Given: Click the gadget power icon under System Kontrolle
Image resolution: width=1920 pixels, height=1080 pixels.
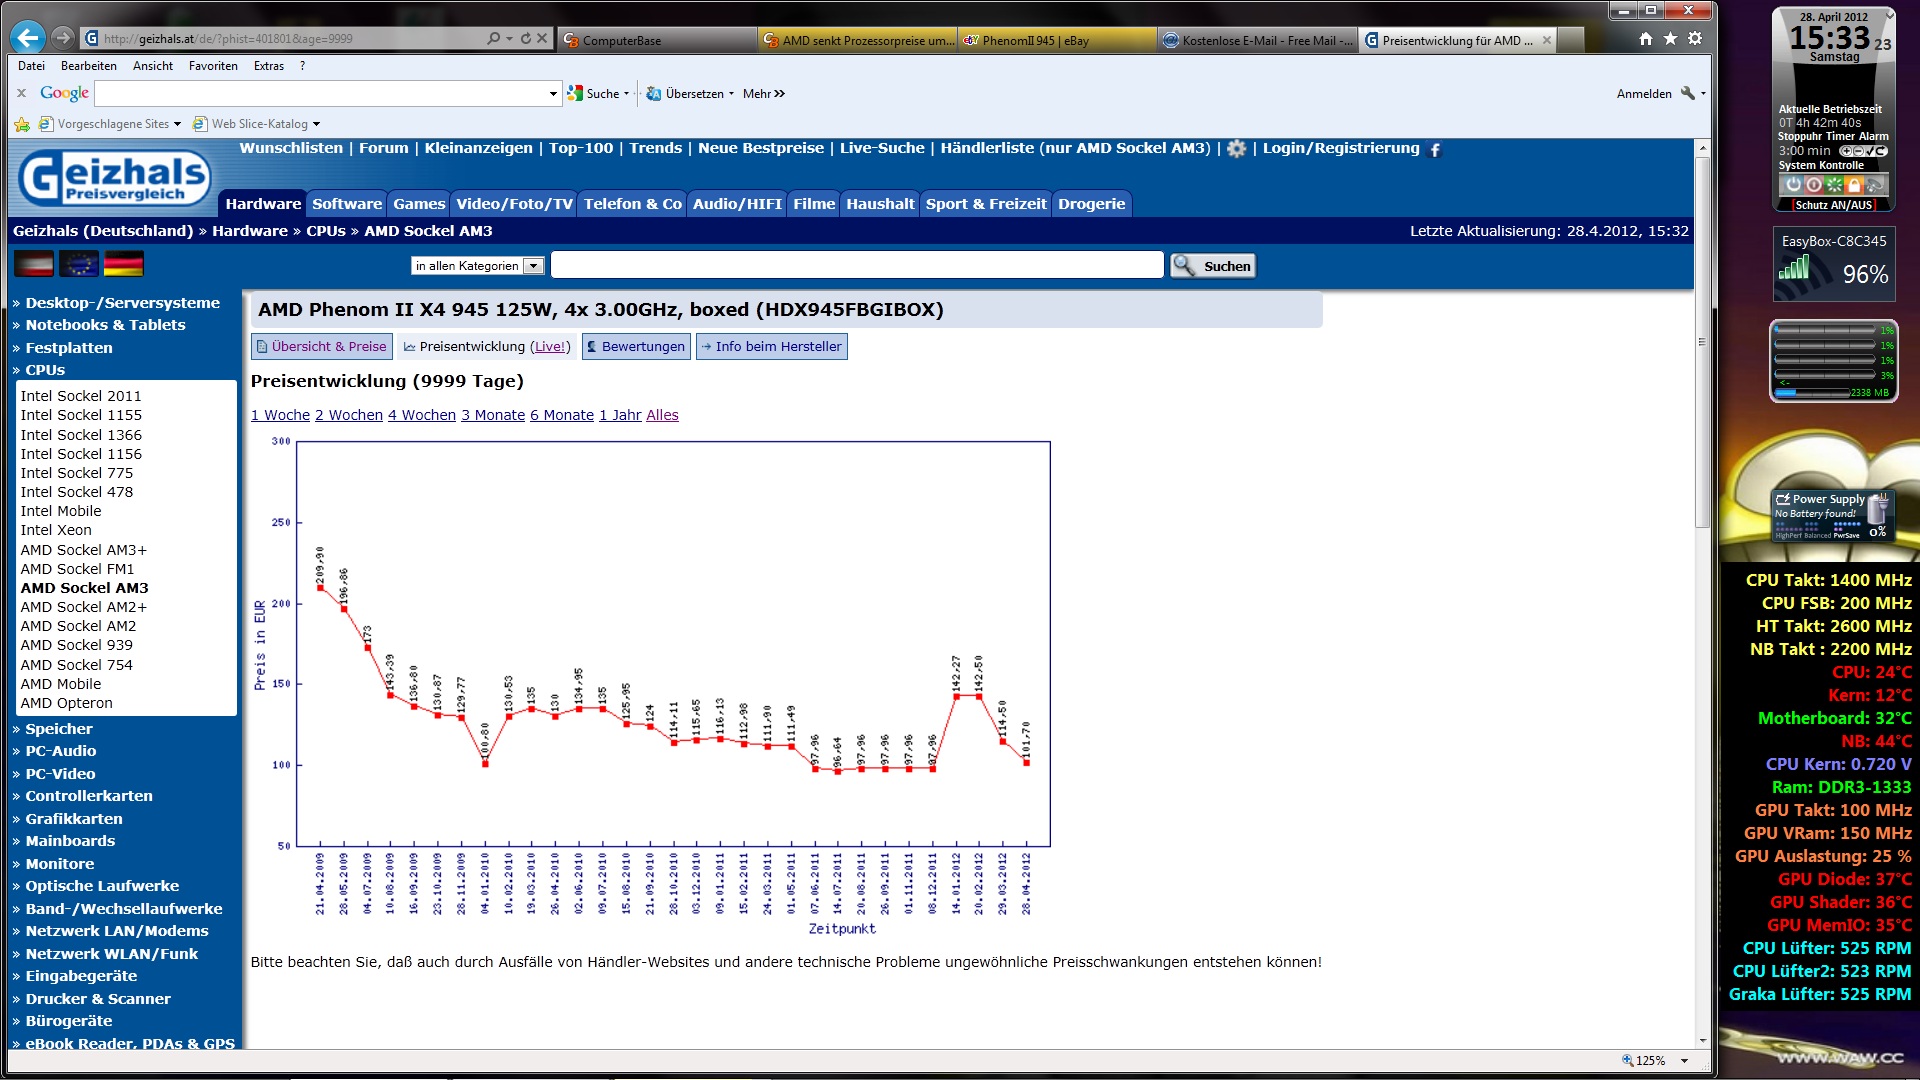Looking at the screenshot, I should tap(1793, 185).
